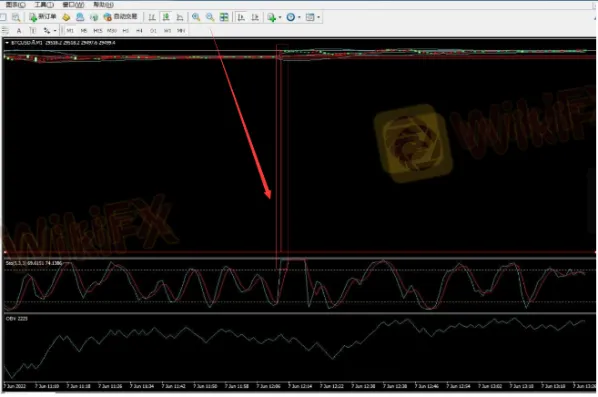Select the M5 timeframe
Viewport: 598px width, 397px height.
click(x=84, y=31)
